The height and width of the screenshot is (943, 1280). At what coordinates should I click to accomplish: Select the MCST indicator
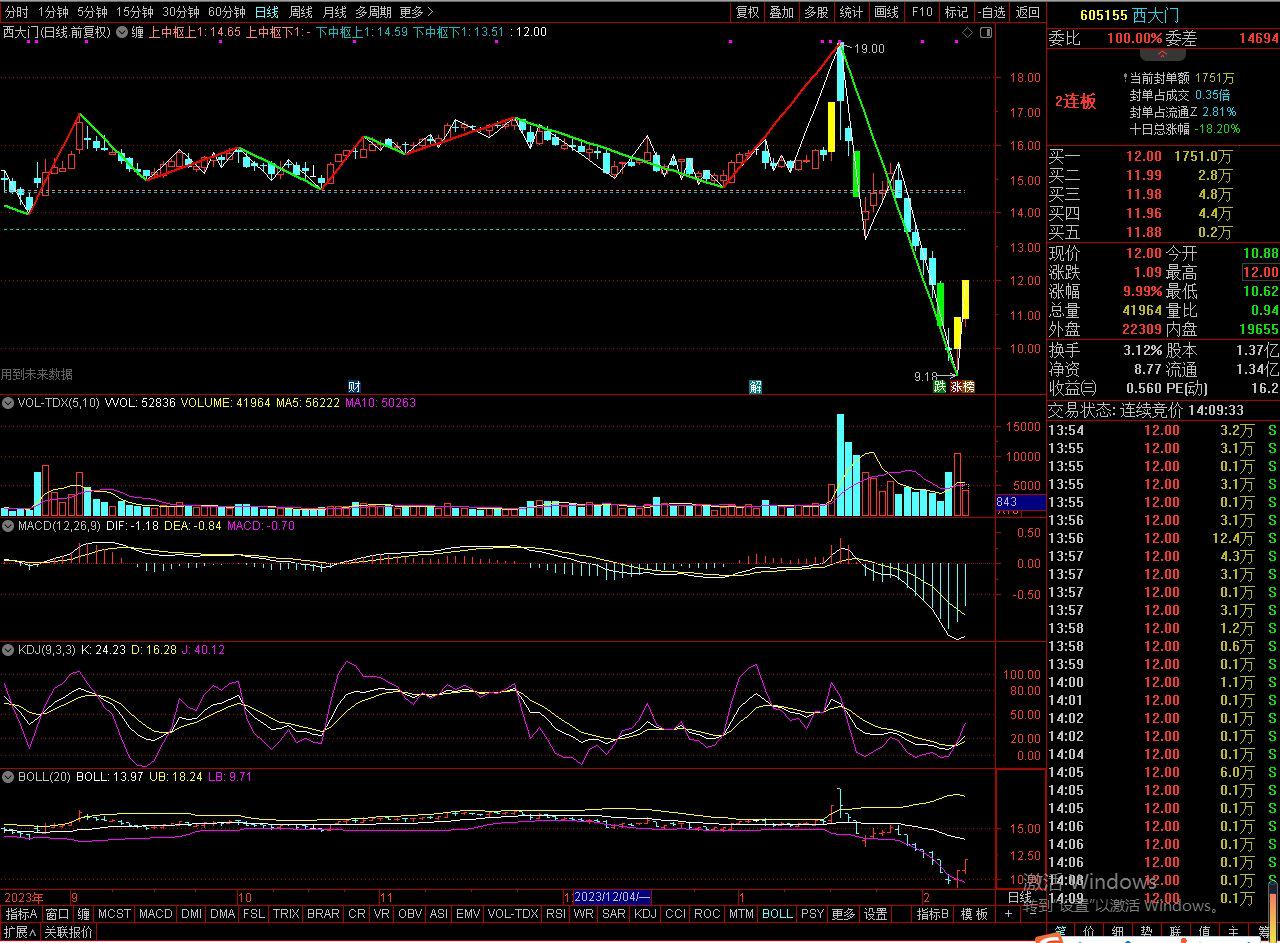pos(114,914)
